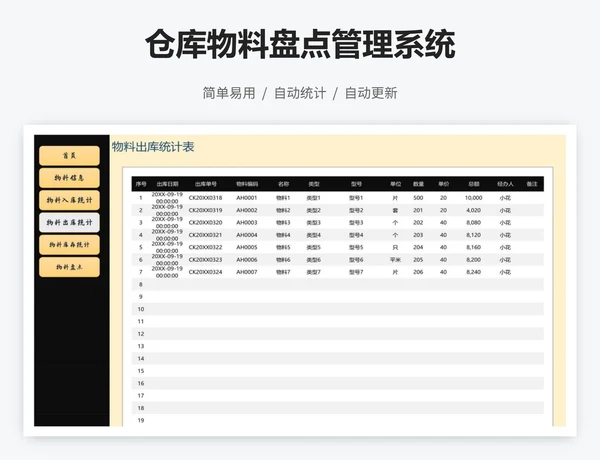The width and height of the screenshot is (600, 460).
Task: Select material code cell AH0002
Action: 247,210
